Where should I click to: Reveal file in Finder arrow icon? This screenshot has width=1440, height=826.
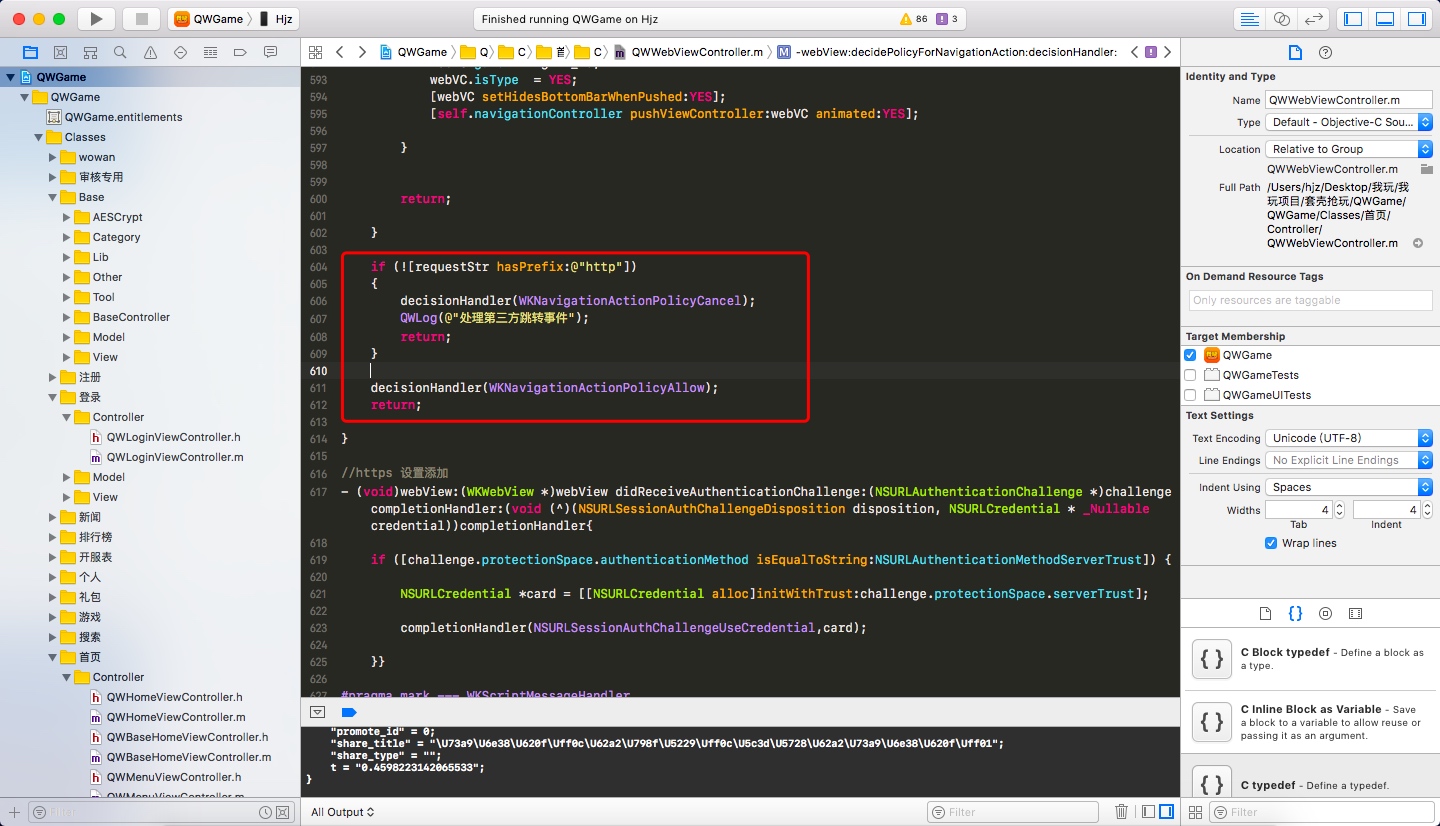pyautogui.click(x=1418, y=243)
